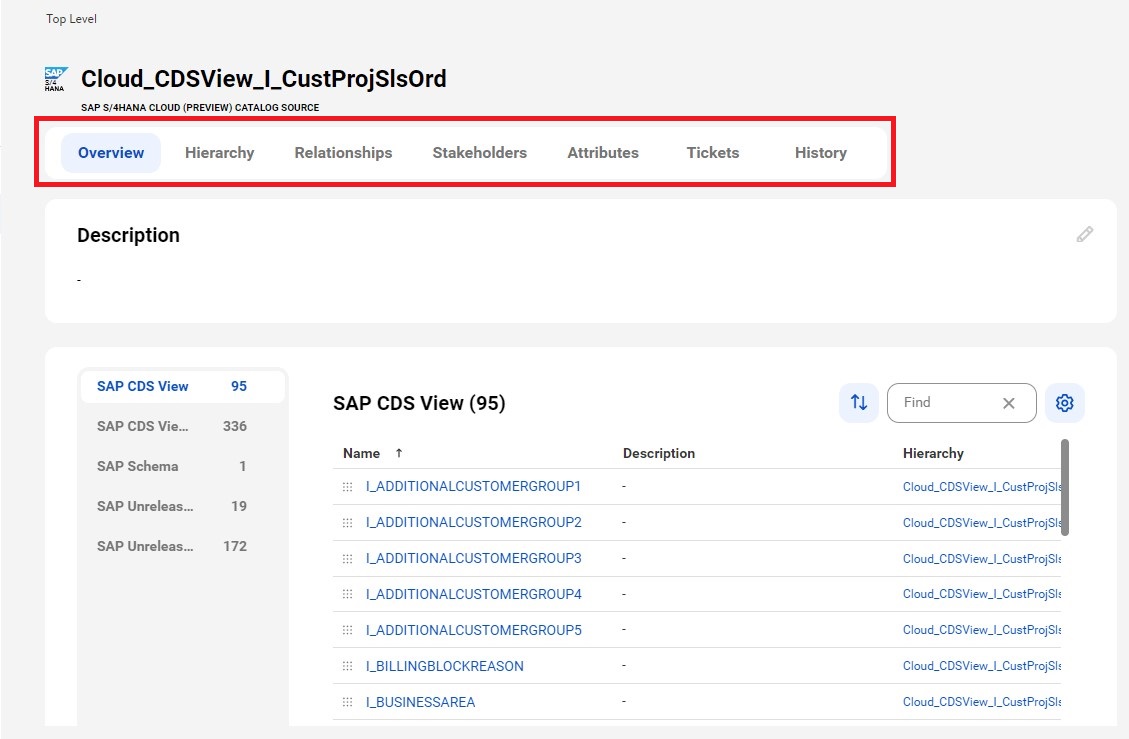Edit the Description with pencil icon
This screenshot has width=1129, height=739.
pos(1084,235)
